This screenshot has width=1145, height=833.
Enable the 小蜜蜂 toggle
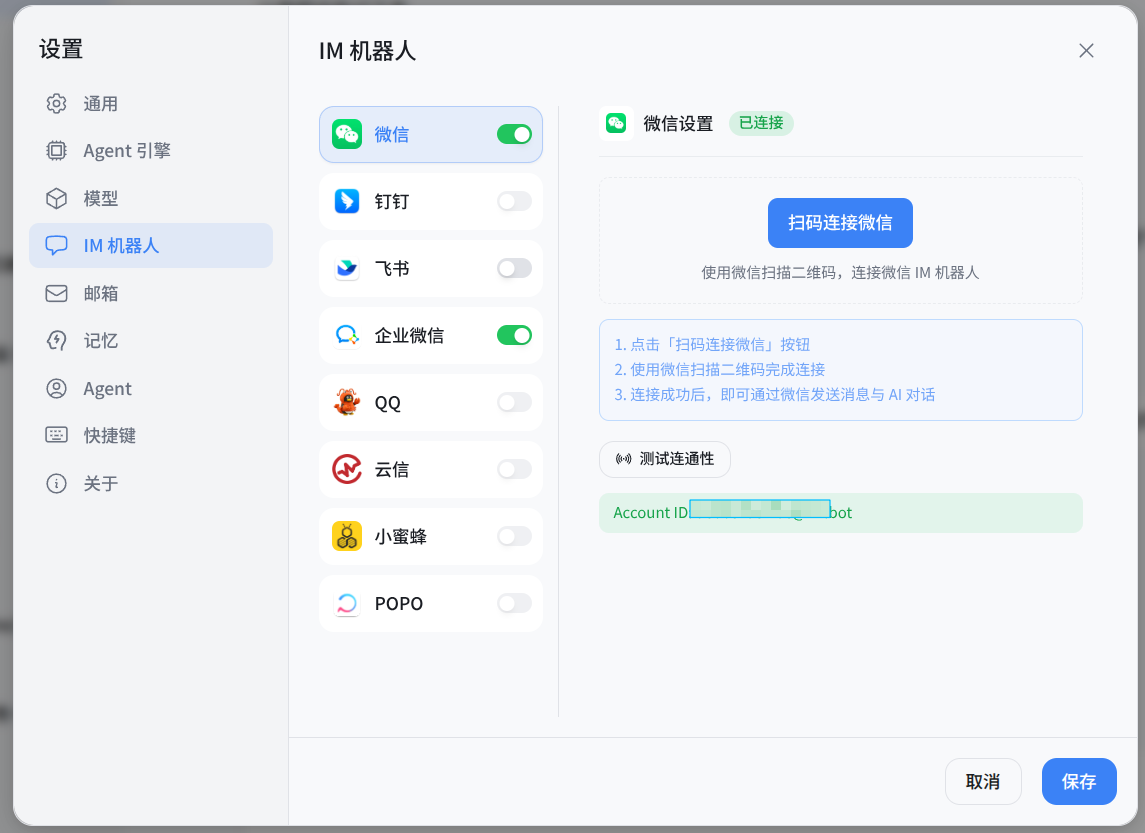pyautogui.click(x=514, y=537)
